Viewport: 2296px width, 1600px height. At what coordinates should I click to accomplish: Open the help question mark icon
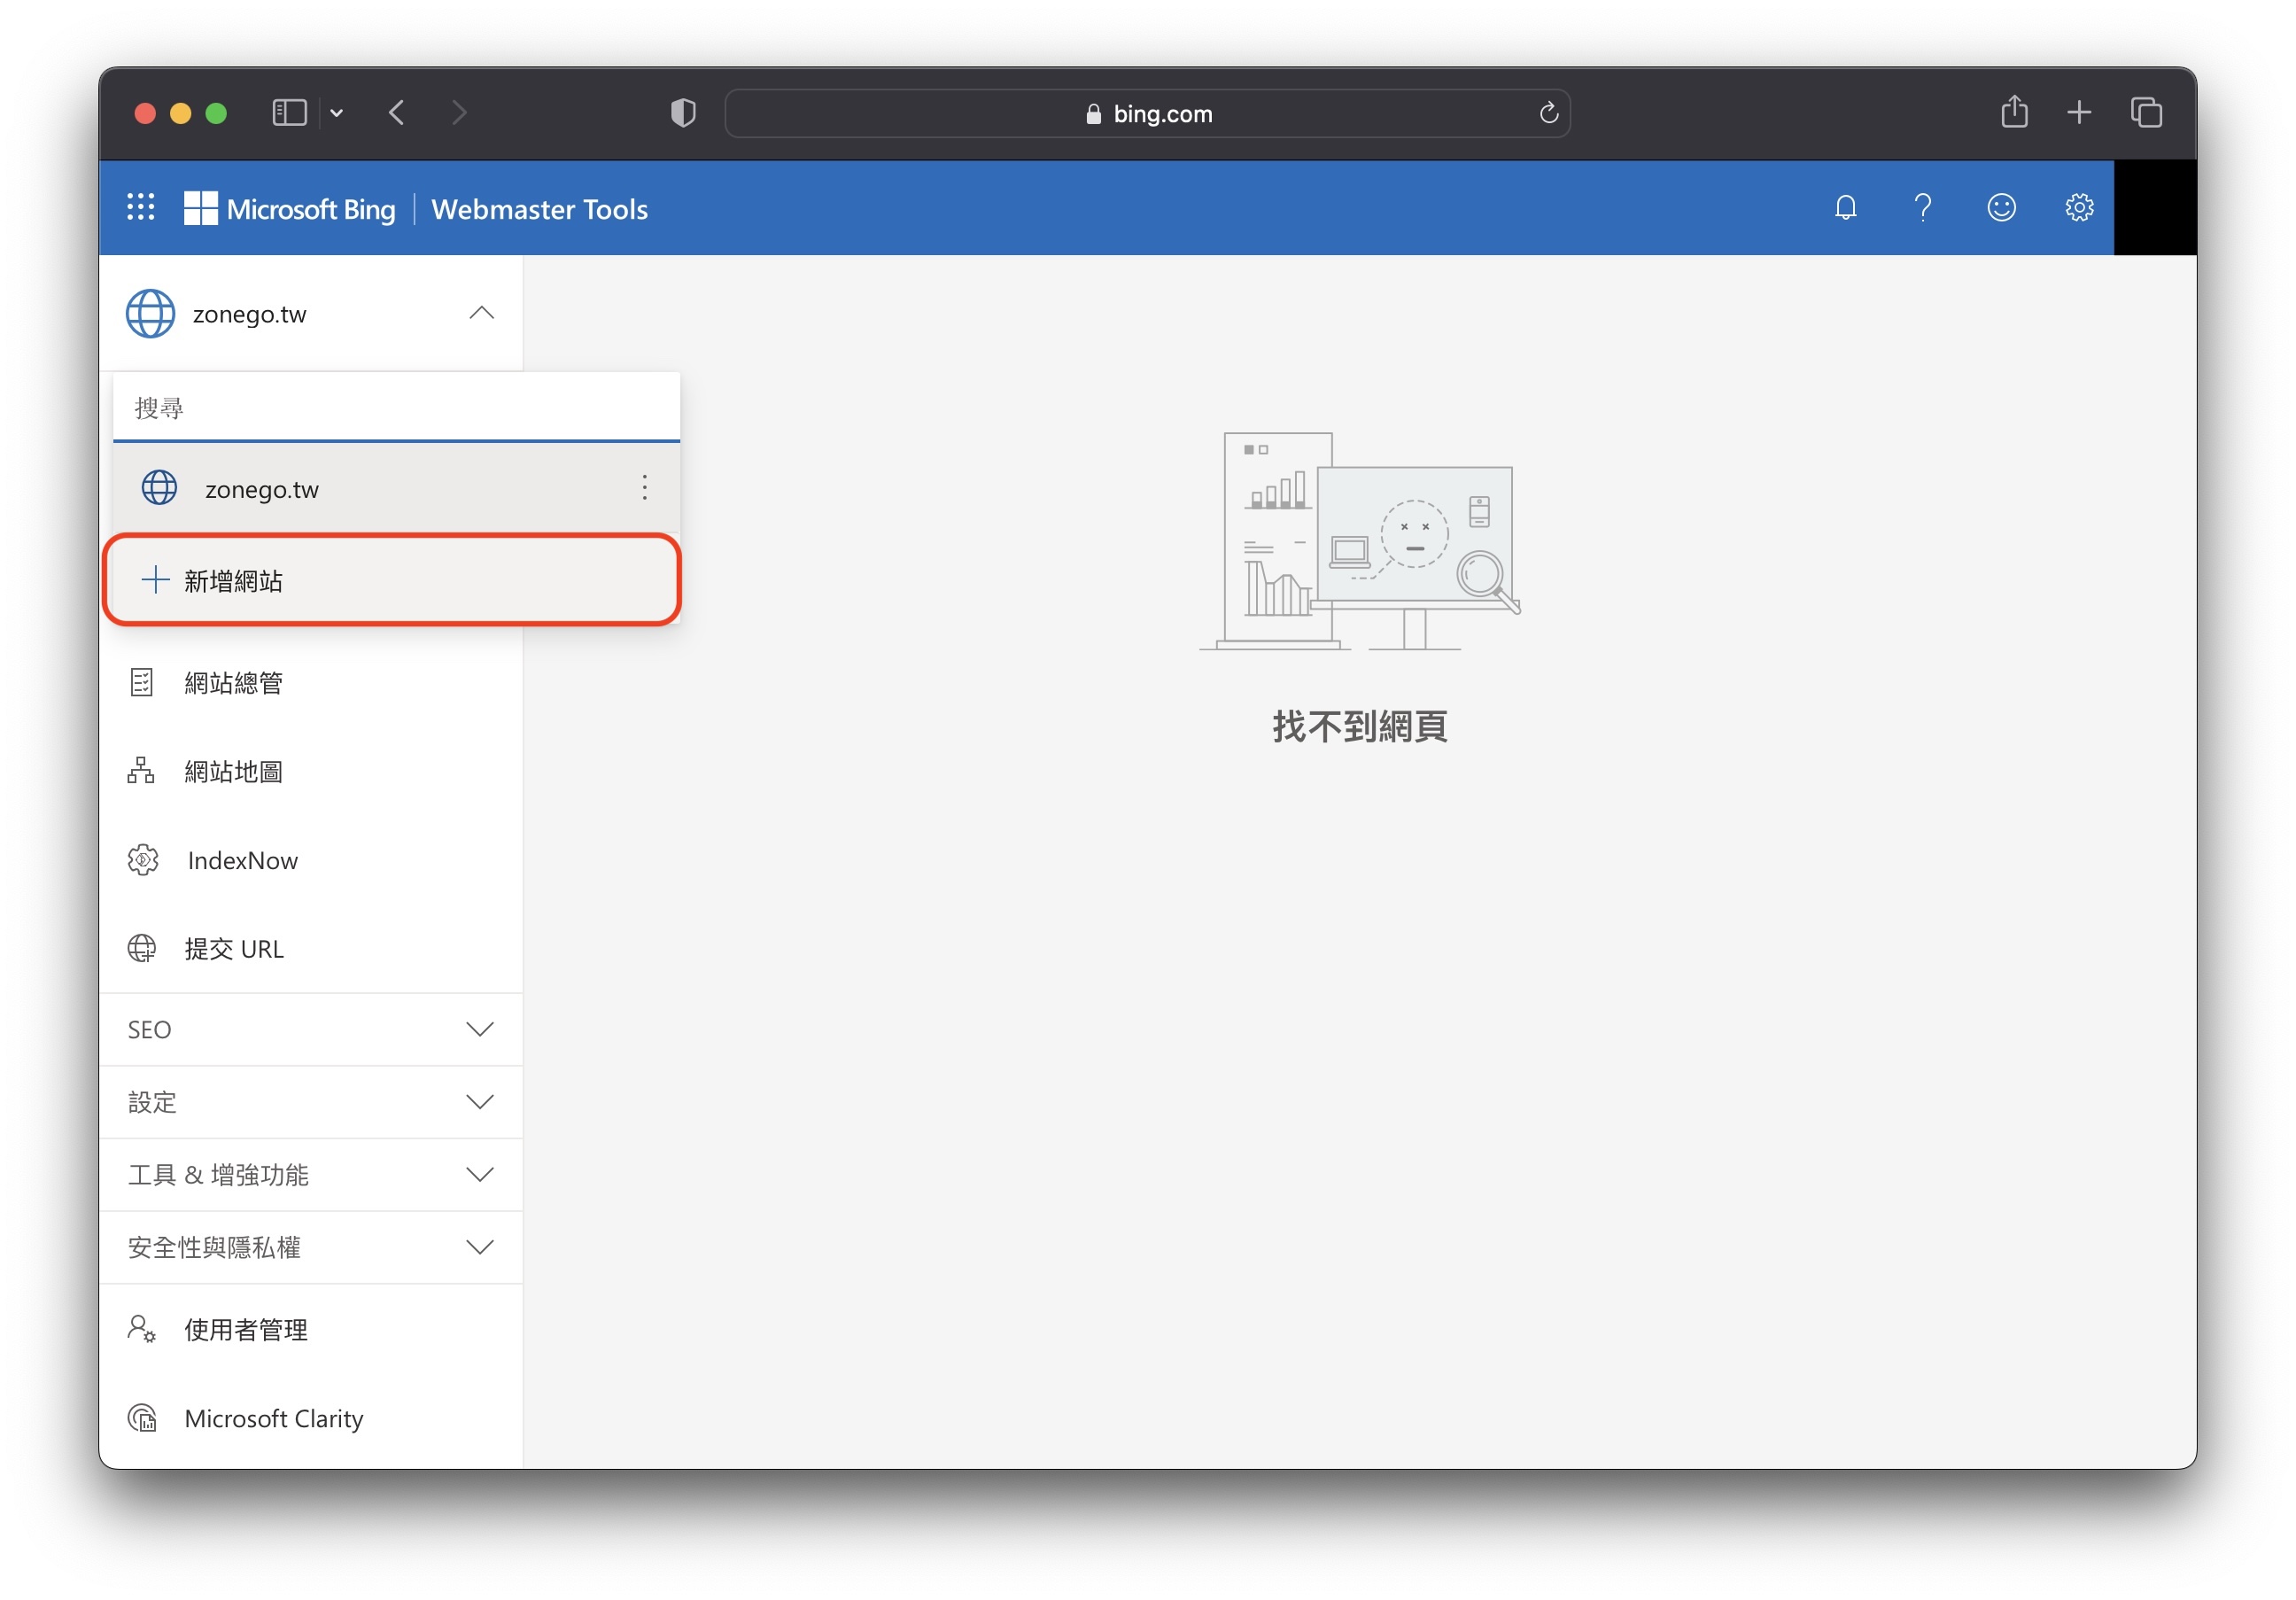pos(1922,208)
